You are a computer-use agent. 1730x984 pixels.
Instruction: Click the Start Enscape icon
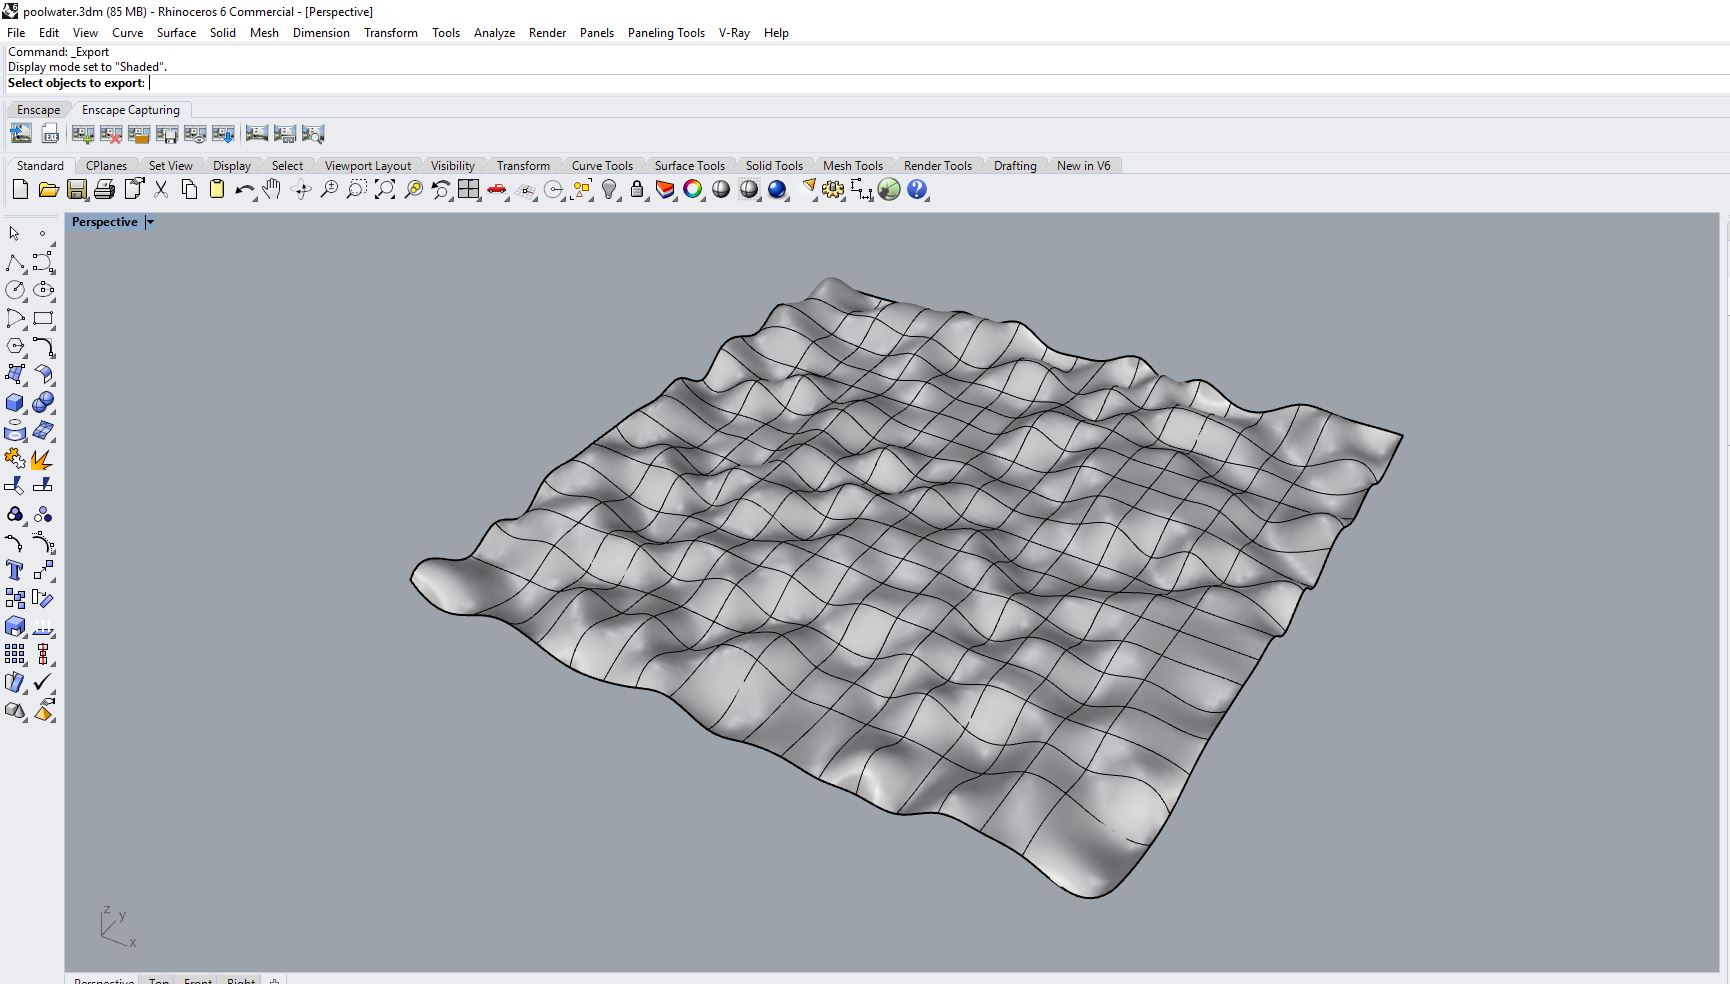[x=21, y=133]
